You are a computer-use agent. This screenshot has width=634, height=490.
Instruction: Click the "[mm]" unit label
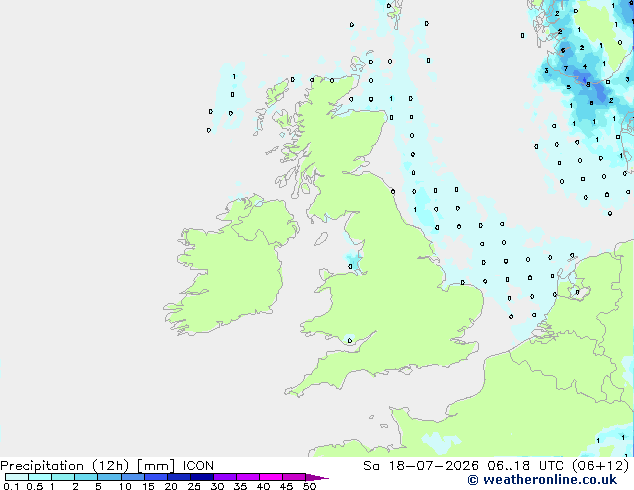pos(156,466)
